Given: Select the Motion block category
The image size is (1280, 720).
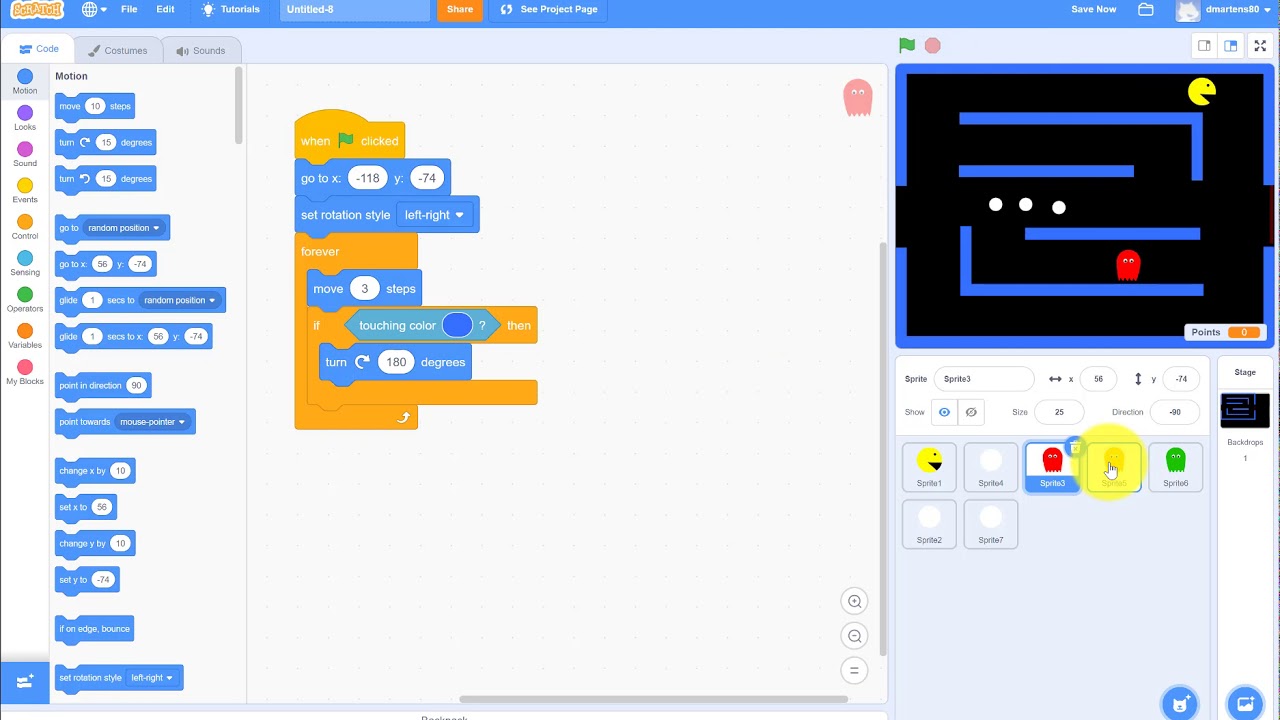Looking at the screenshot, I should tap(25, 82).
